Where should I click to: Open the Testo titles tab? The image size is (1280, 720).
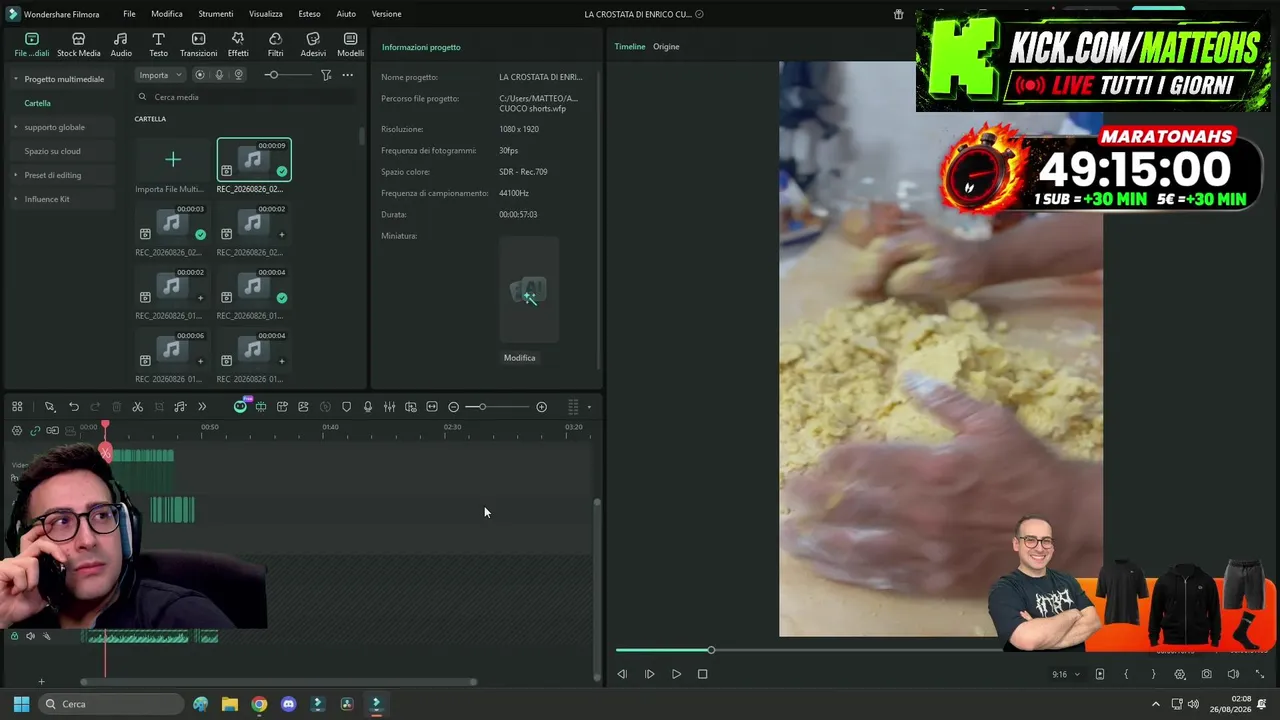(x=158, y=45)
